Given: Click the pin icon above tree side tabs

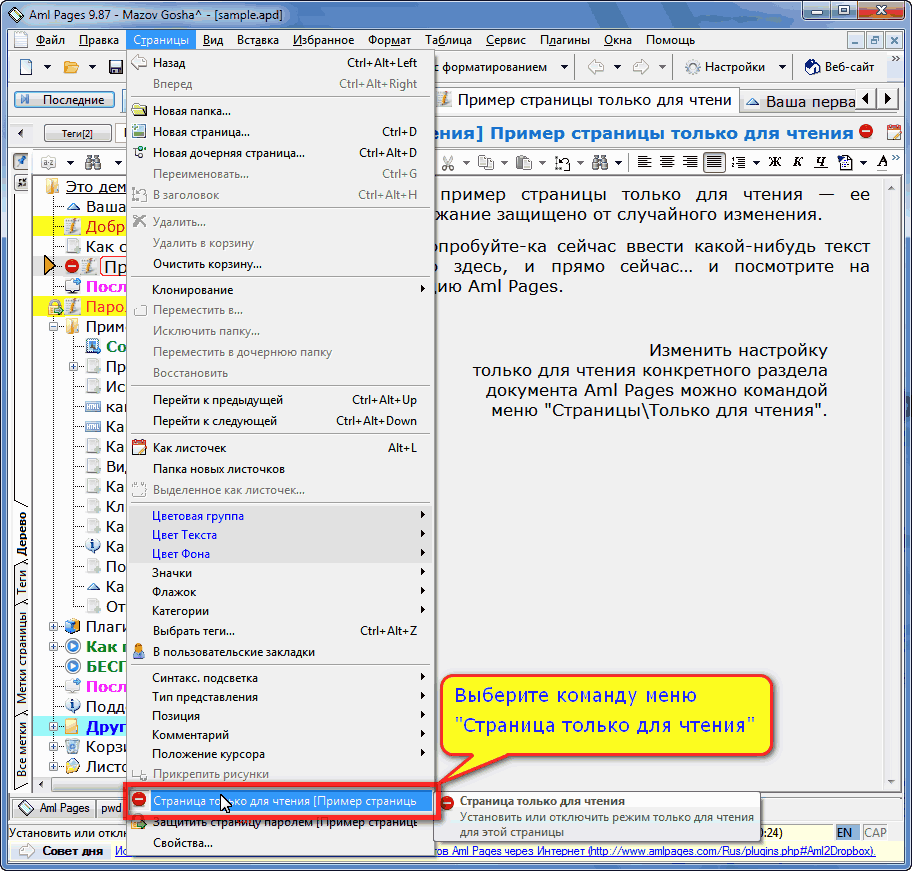Looking at the screenshot, I should (x=22, y=161).
